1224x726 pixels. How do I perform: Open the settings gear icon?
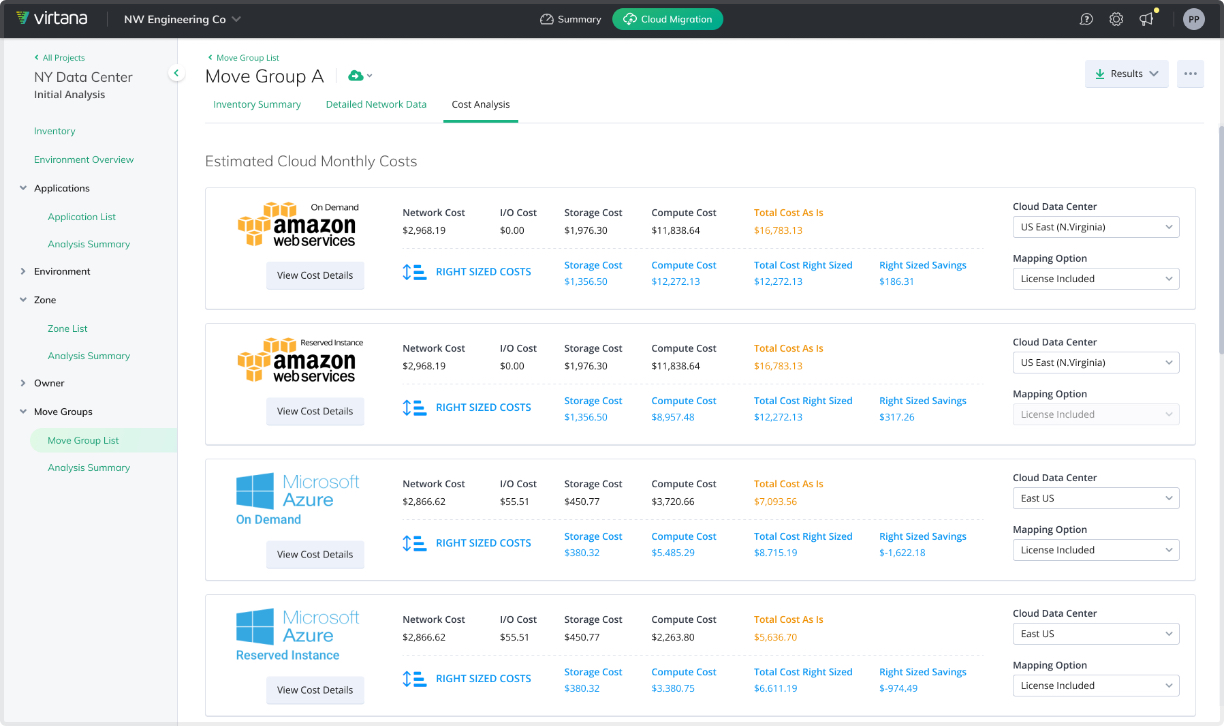click(1116, 19)
